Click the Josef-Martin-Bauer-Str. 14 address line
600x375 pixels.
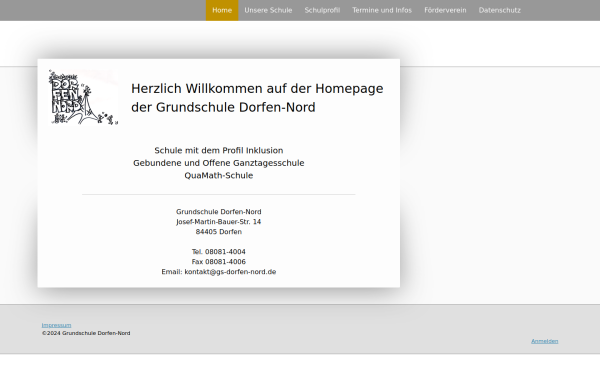click(x=218, y=222)
